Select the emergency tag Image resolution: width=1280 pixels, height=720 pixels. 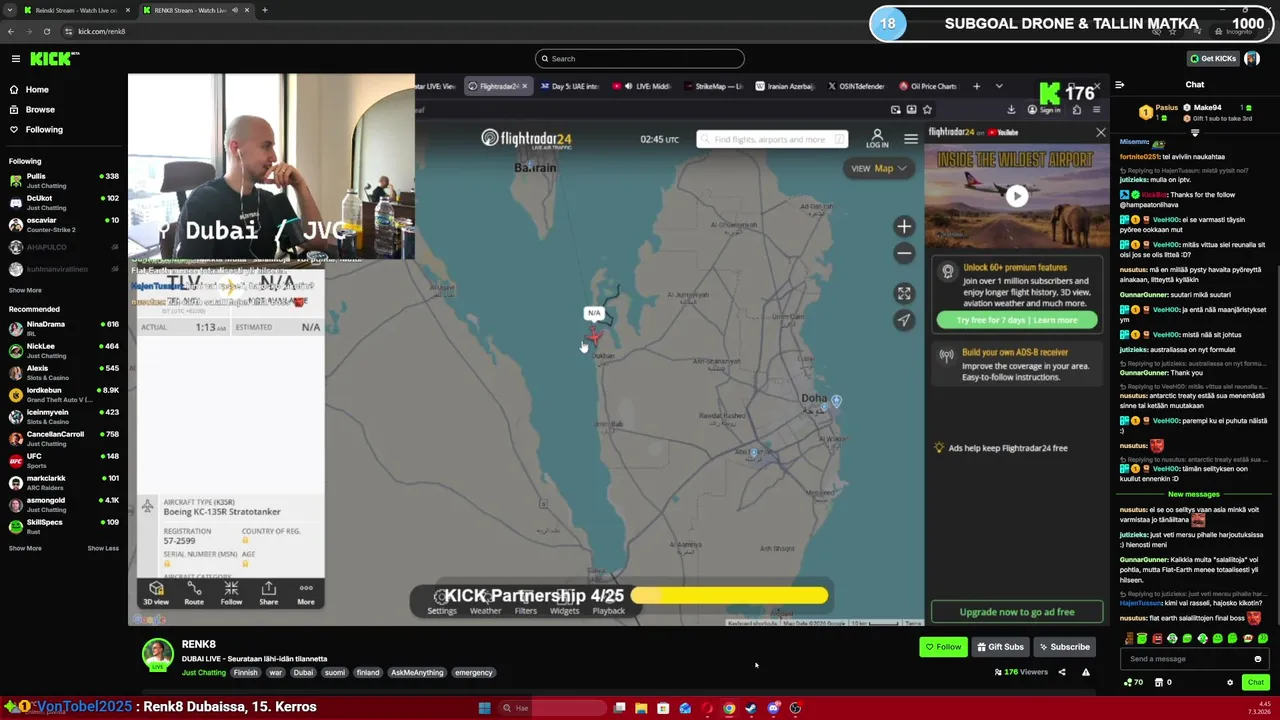coord(474,673)
